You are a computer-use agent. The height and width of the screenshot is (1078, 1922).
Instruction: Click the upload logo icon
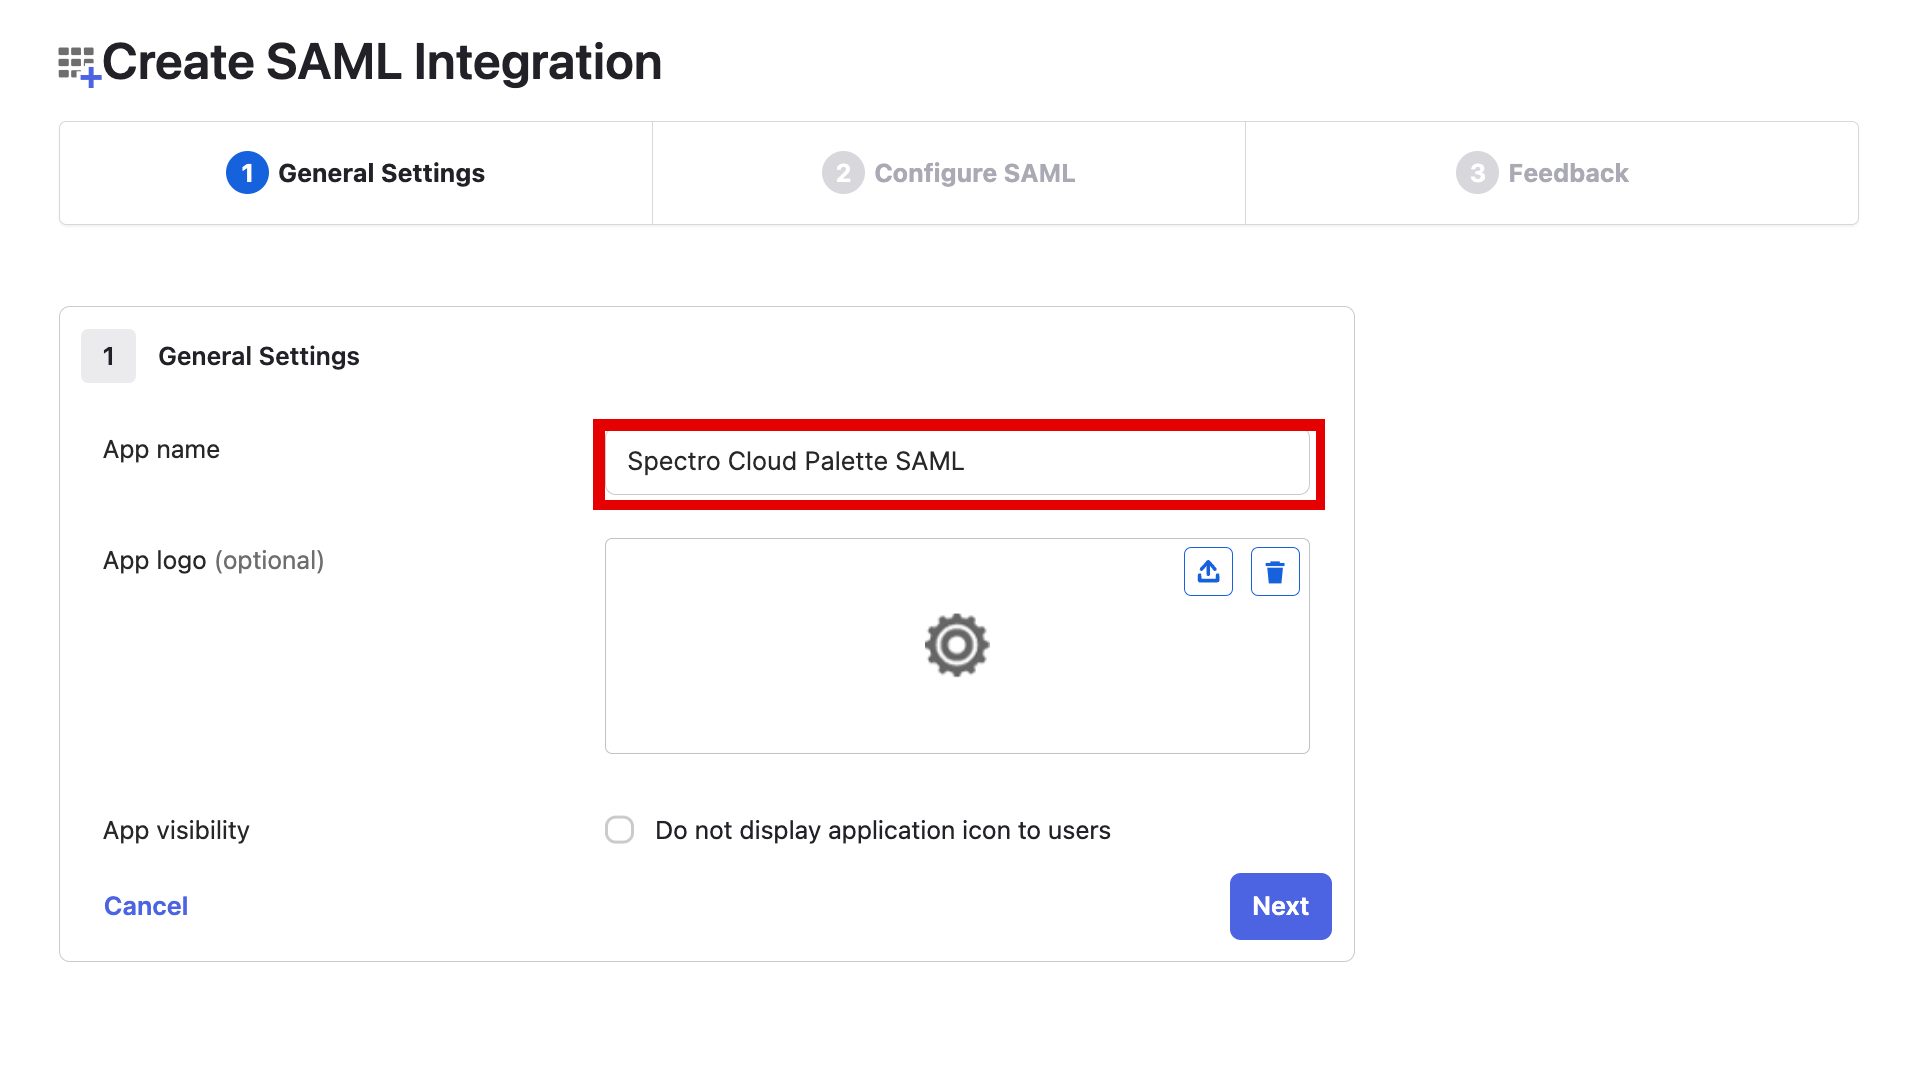coord(1208,571)
